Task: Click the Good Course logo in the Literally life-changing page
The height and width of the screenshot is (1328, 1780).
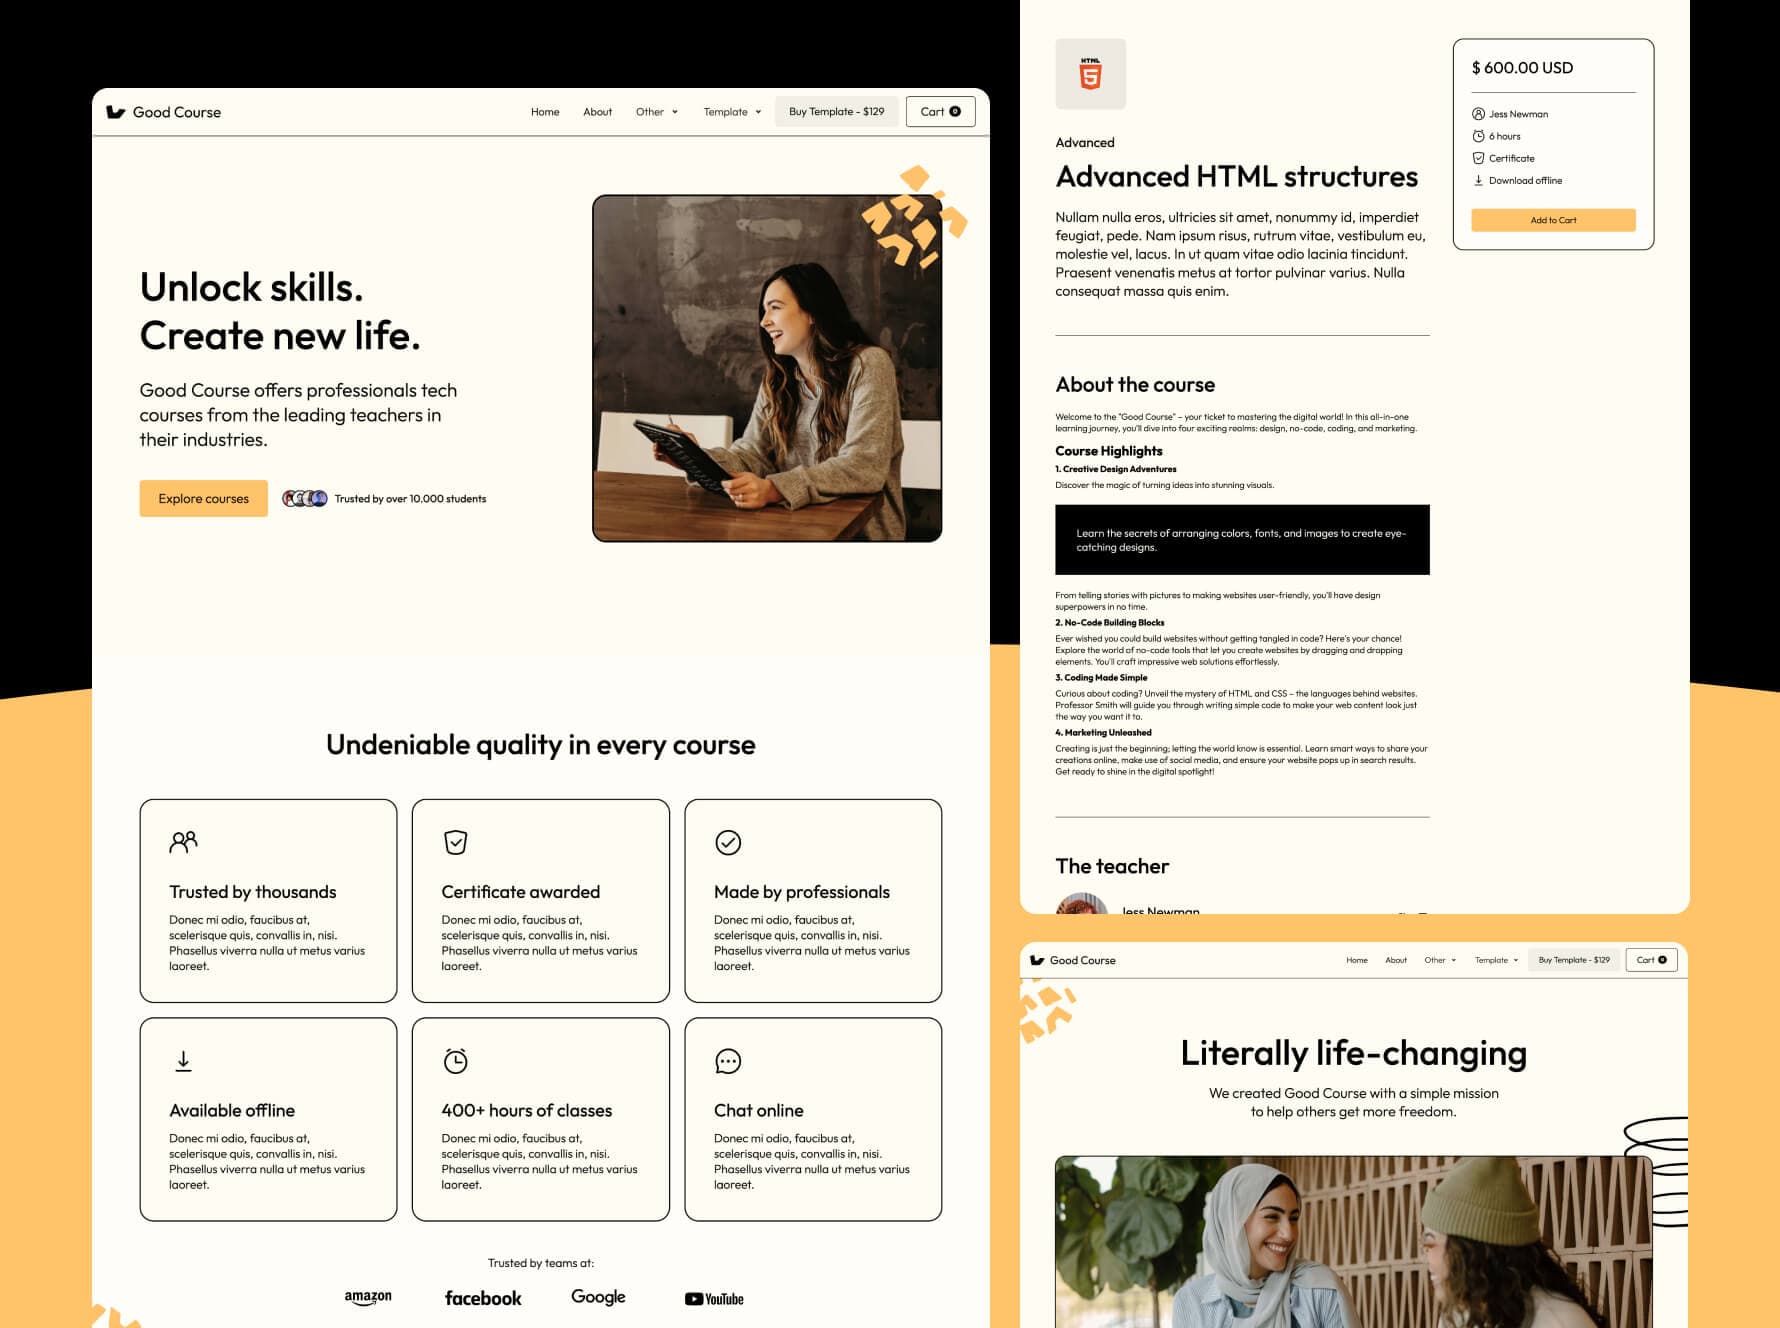Action: click(1073, 960)
